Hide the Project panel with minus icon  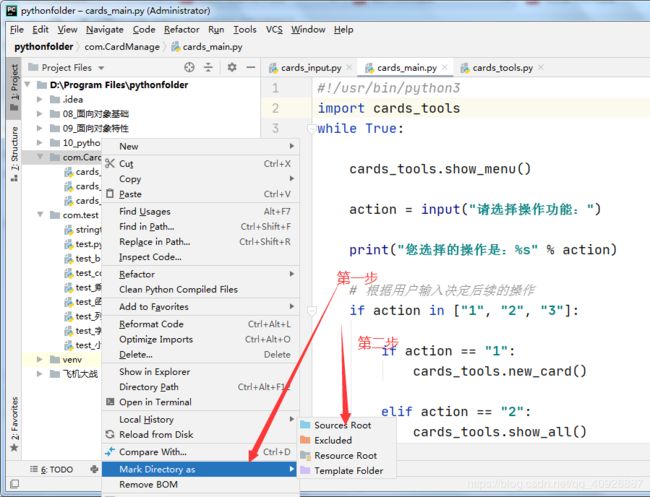click(x=250, y=67)
